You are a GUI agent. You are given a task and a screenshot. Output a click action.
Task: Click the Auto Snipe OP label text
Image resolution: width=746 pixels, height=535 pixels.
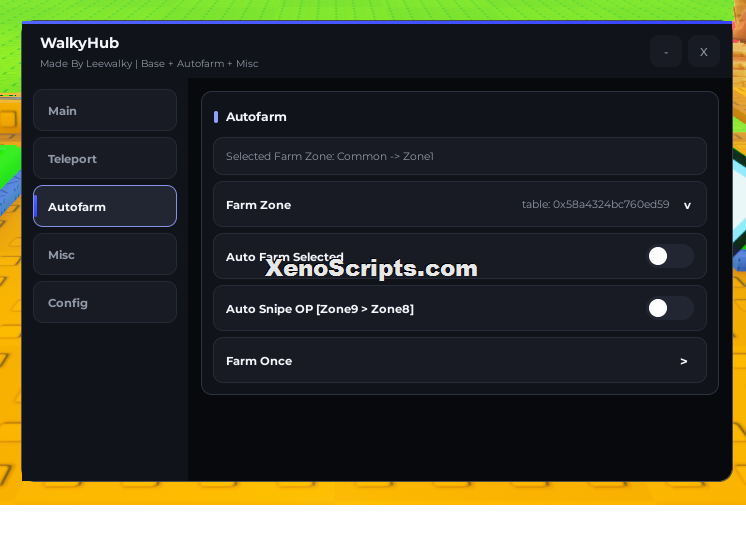pyautogui.click(x=320, y=309)
